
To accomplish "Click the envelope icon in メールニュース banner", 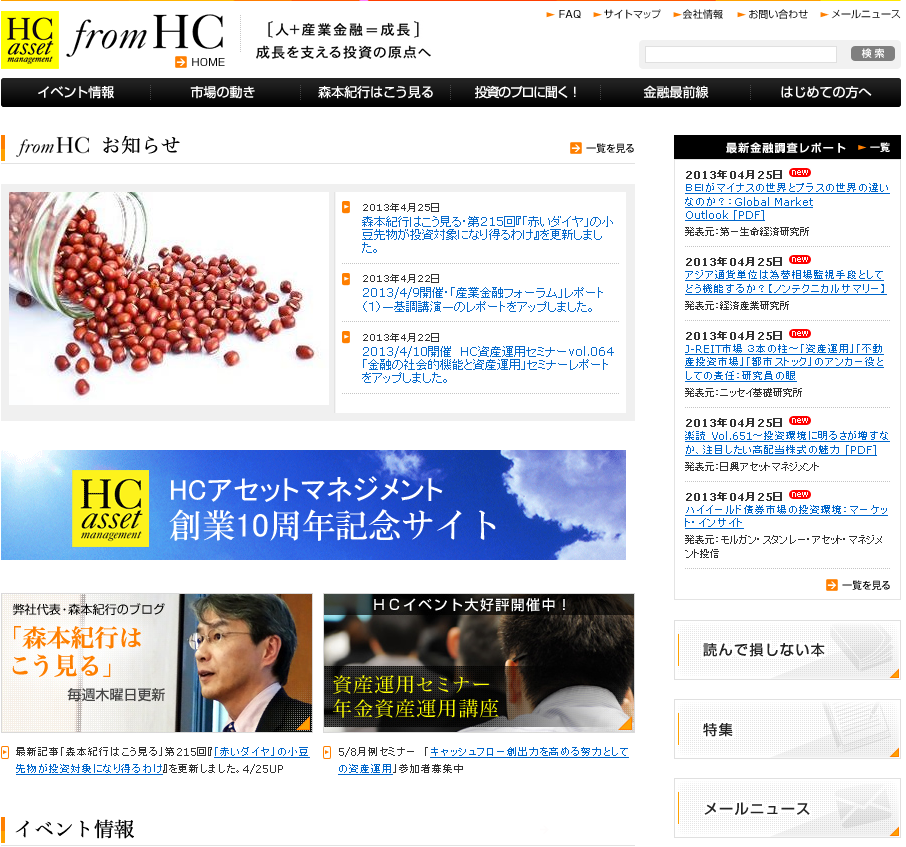I will pos(860,808).
